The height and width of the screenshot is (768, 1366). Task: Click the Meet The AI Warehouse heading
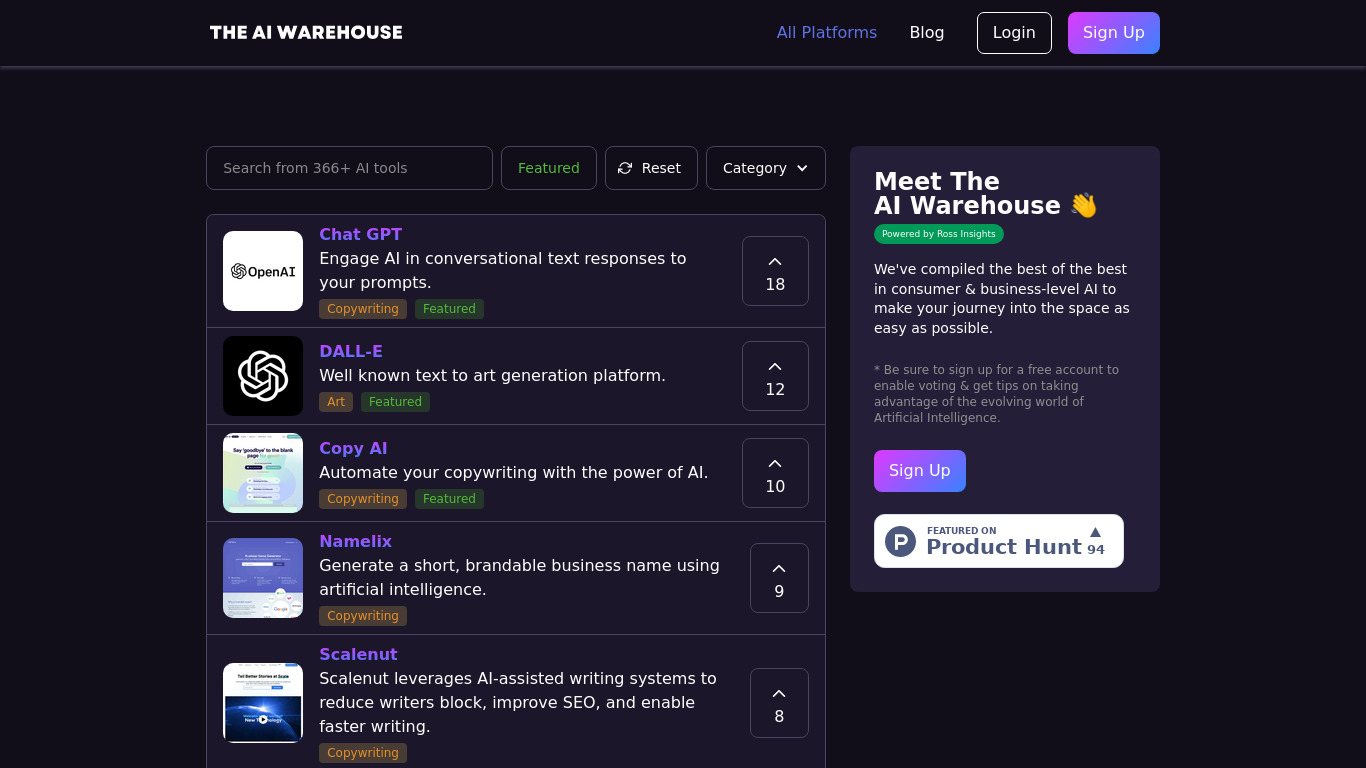pyautogui.click(x=986, y=194)
